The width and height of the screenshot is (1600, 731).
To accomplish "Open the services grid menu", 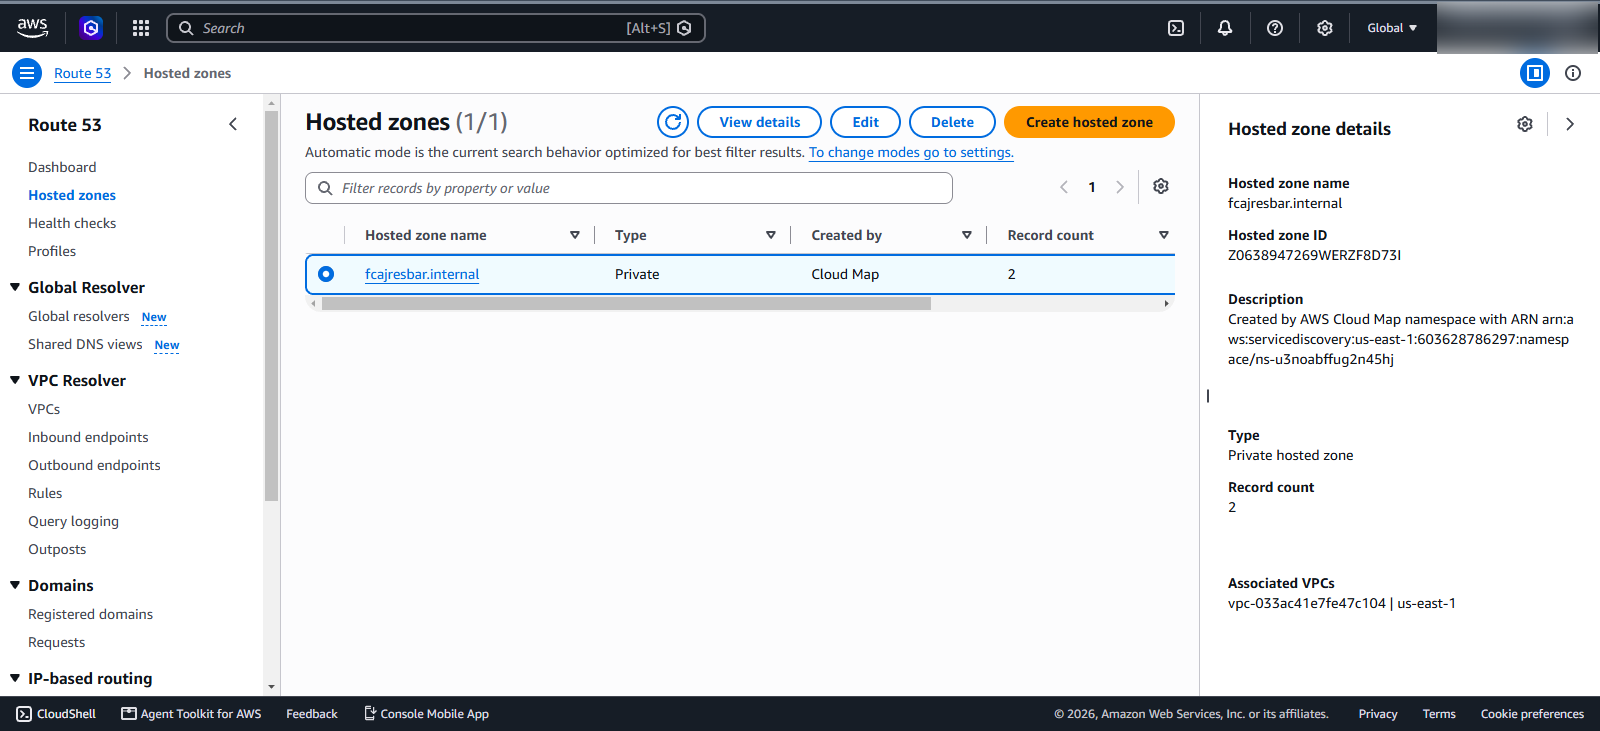I will (141, 28).
